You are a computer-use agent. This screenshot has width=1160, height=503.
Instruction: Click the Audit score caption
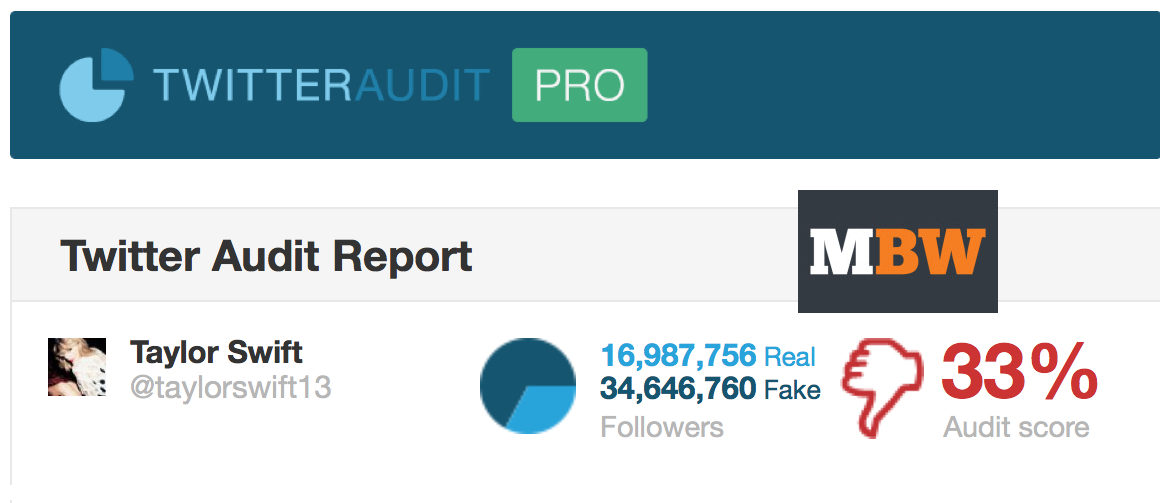(1016, 428)
